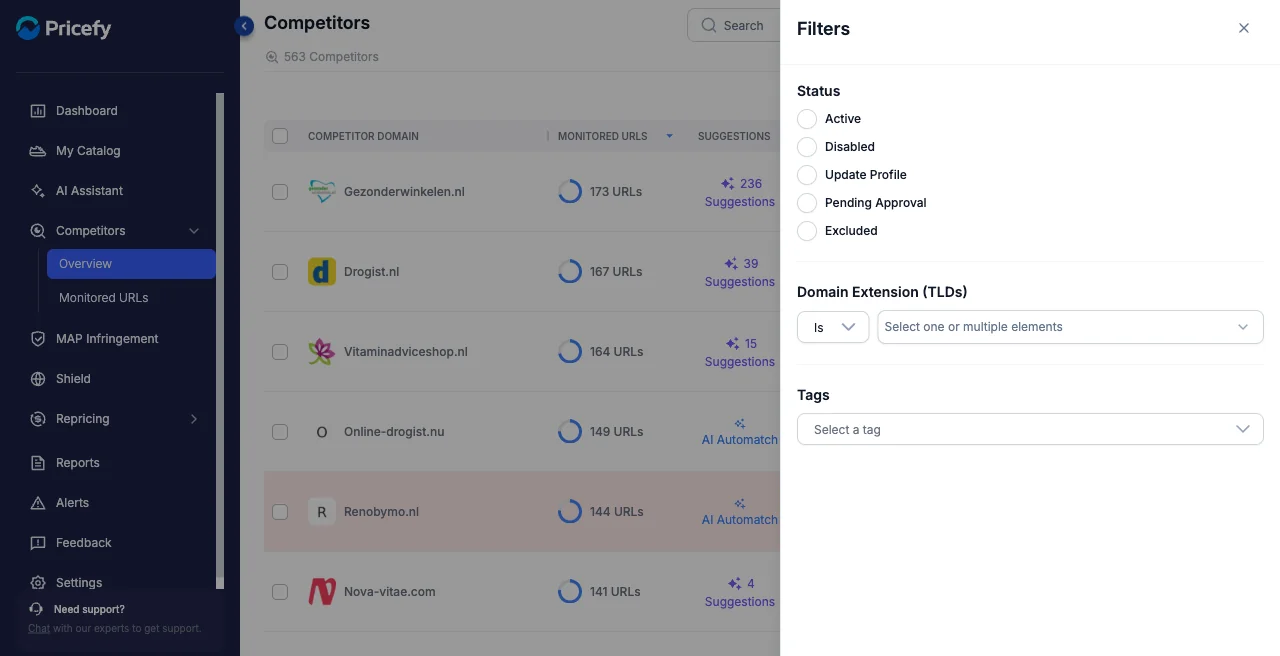Image resolution: width=1280 pixels, height=656 pixels.
Task: Click AI Automatch for Renobymo.nl
Action: [x=740, y=512]
